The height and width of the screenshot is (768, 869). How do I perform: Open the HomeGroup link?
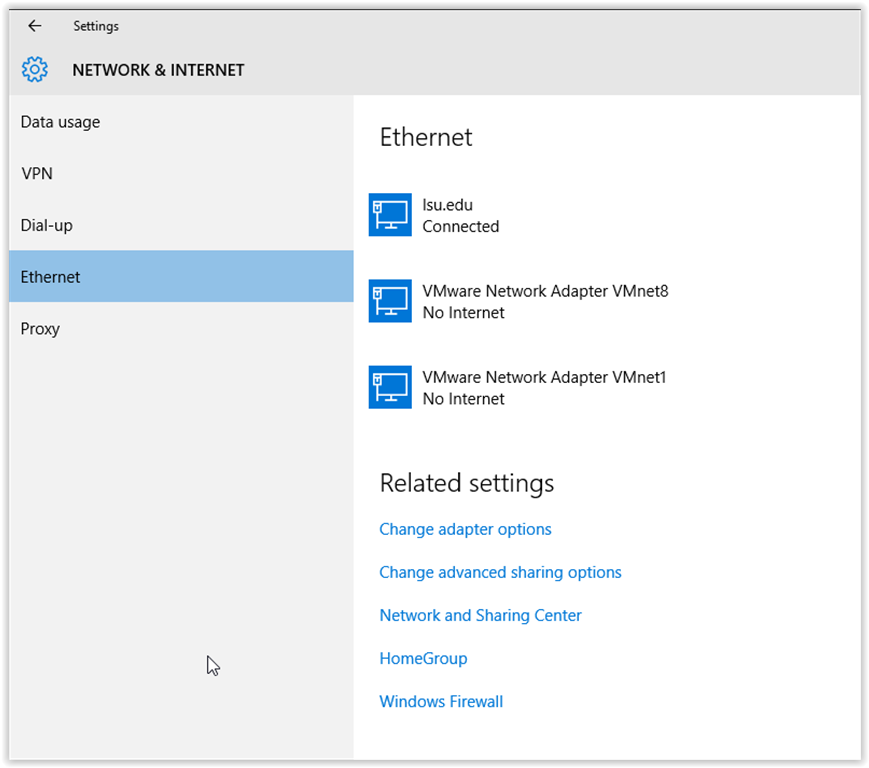423,658
